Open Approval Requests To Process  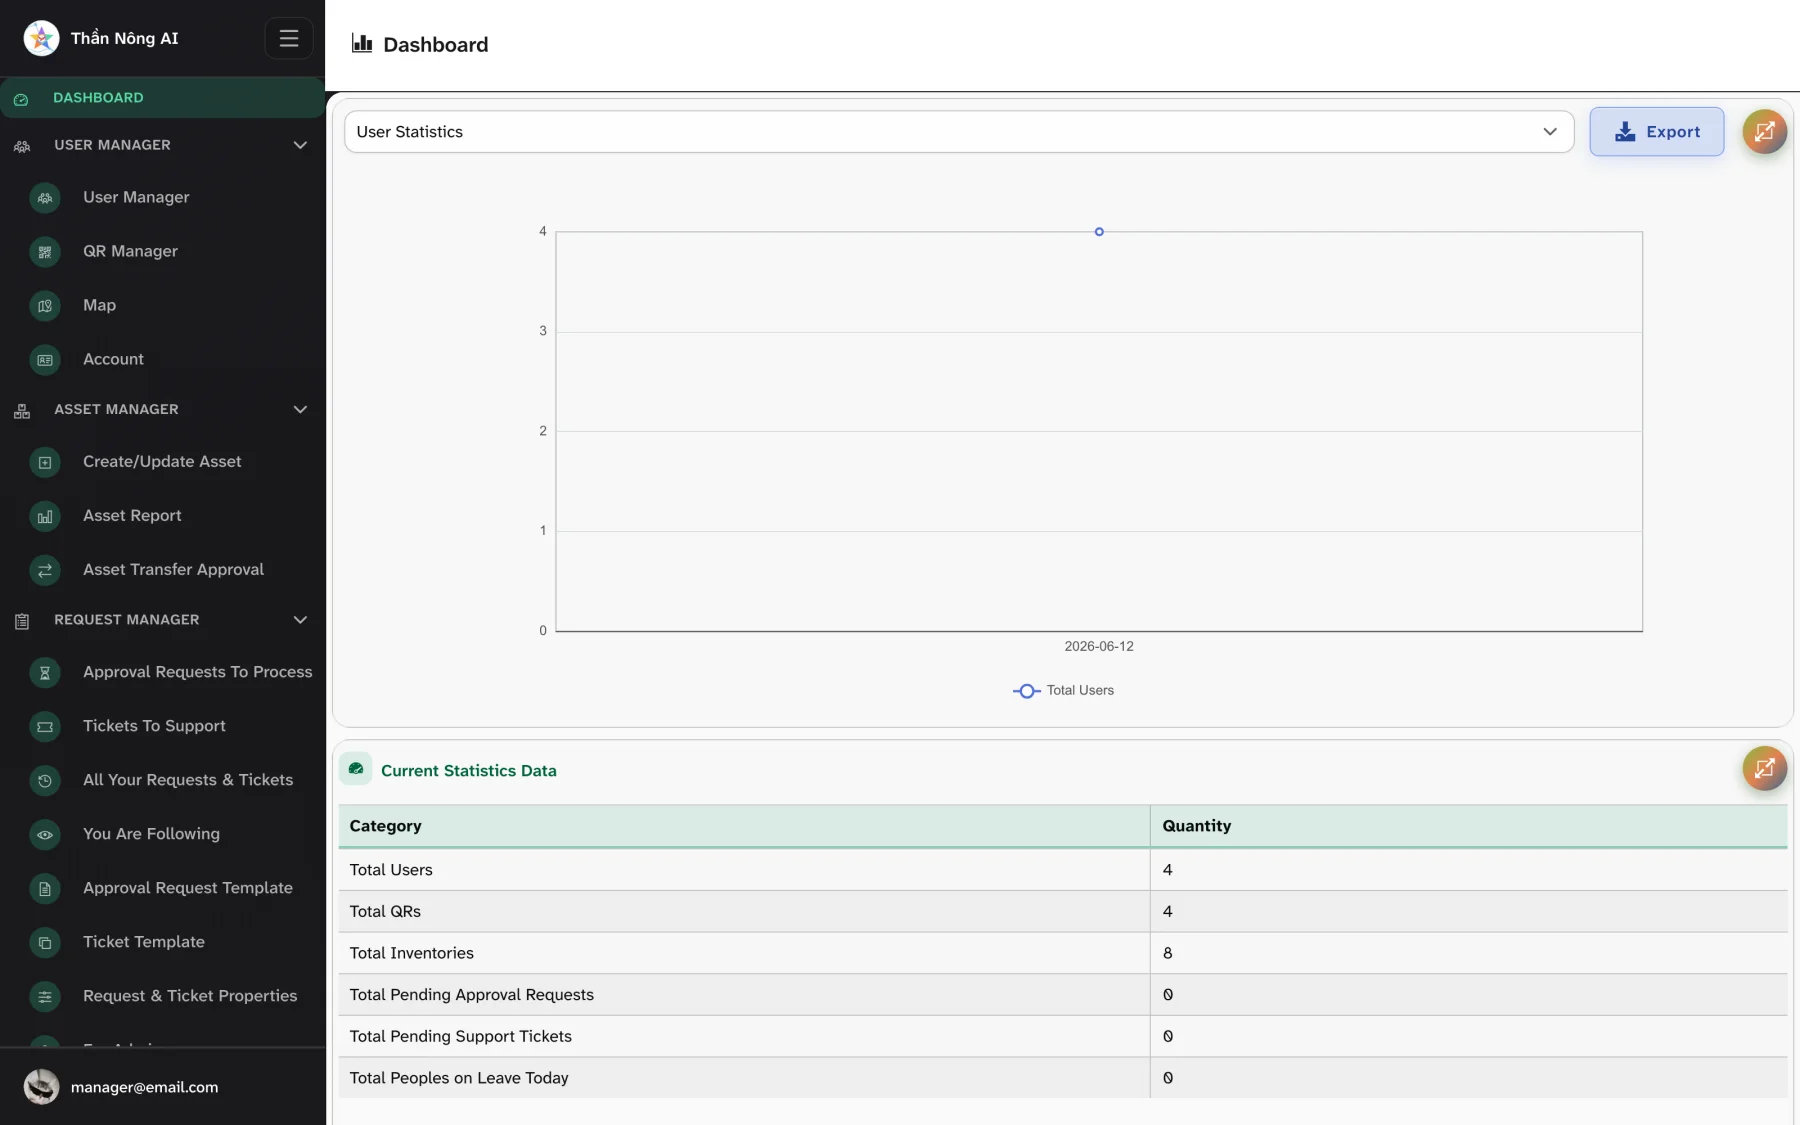pos(197,673)
